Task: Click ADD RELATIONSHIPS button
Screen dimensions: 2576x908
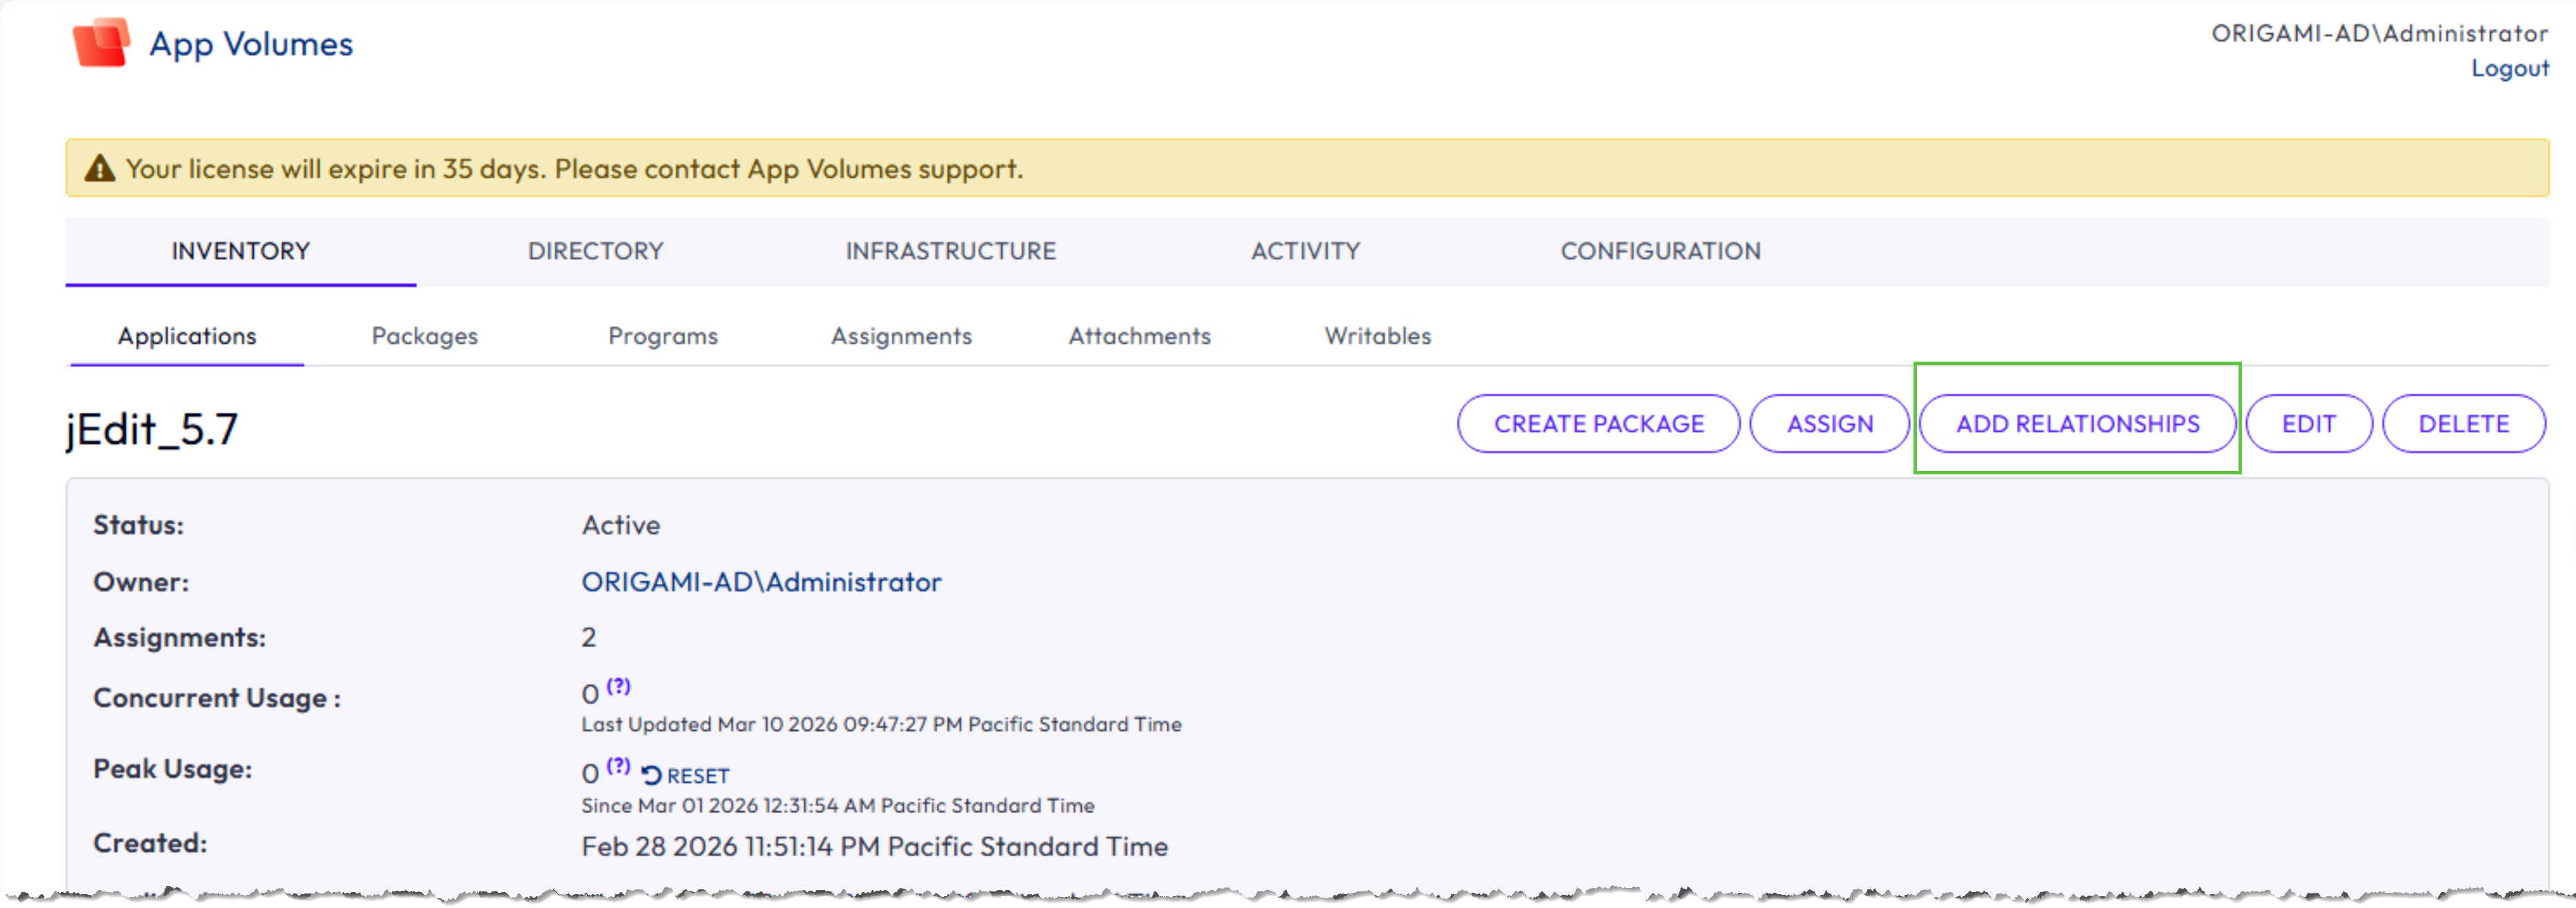Action: (x=2078, y=424)
